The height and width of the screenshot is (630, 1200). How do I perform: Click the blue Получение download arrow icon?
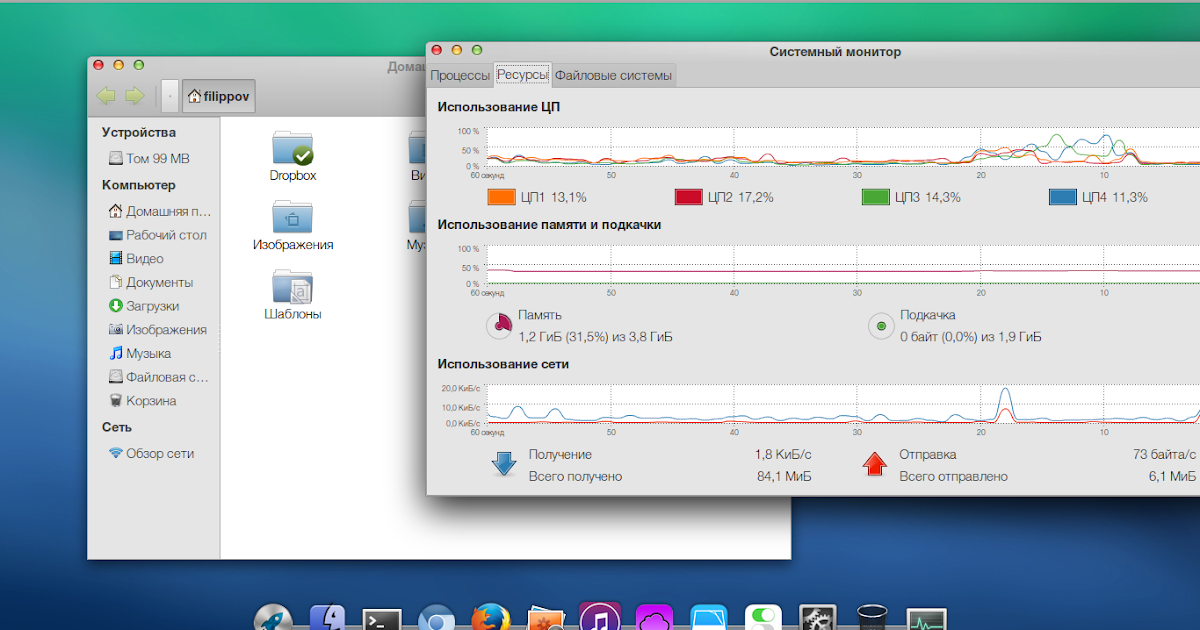coord(503,464)
